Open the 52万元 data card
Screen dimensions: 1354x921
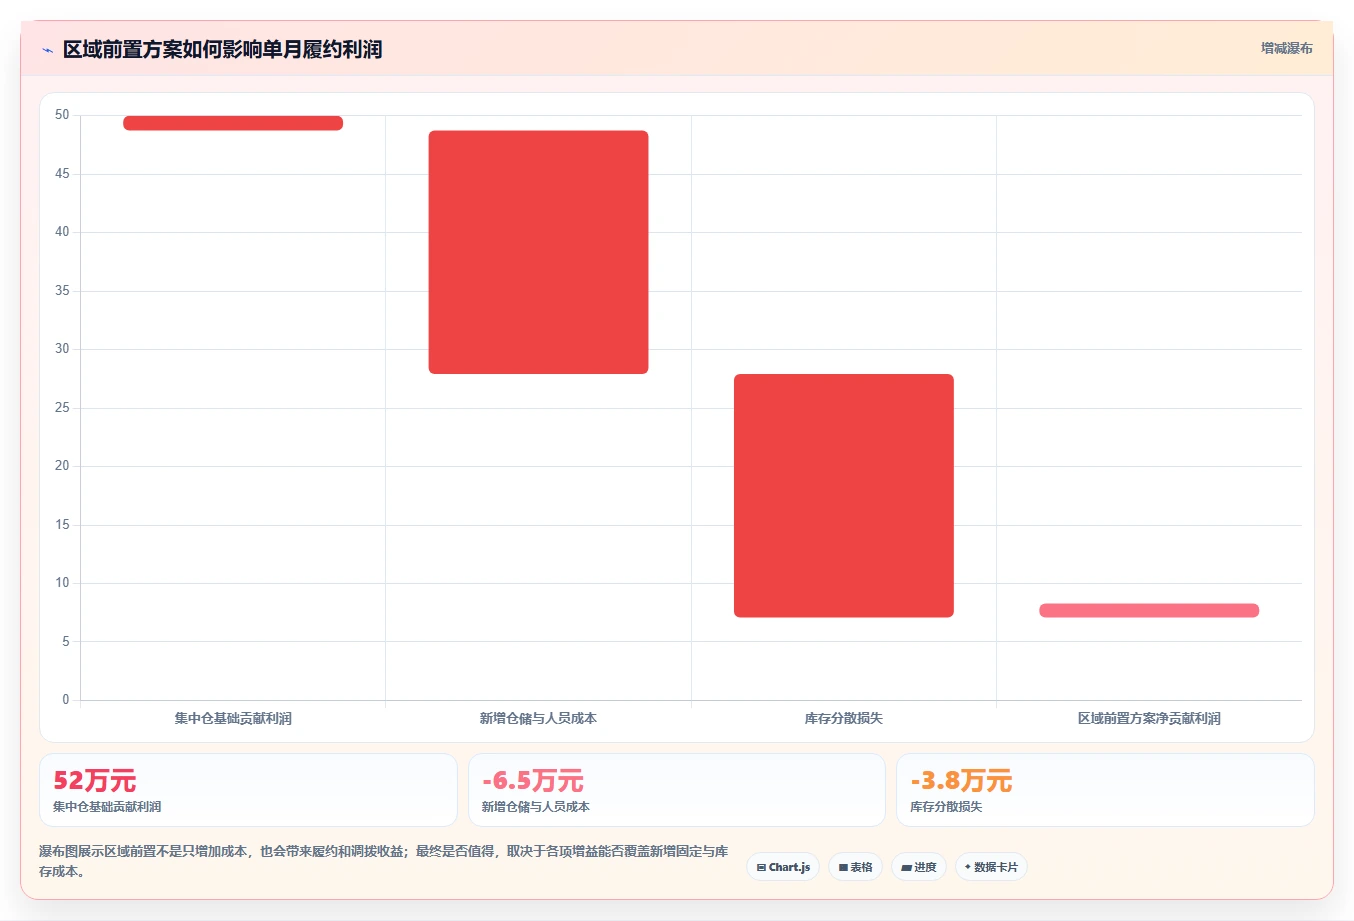(x=248, y=790)
